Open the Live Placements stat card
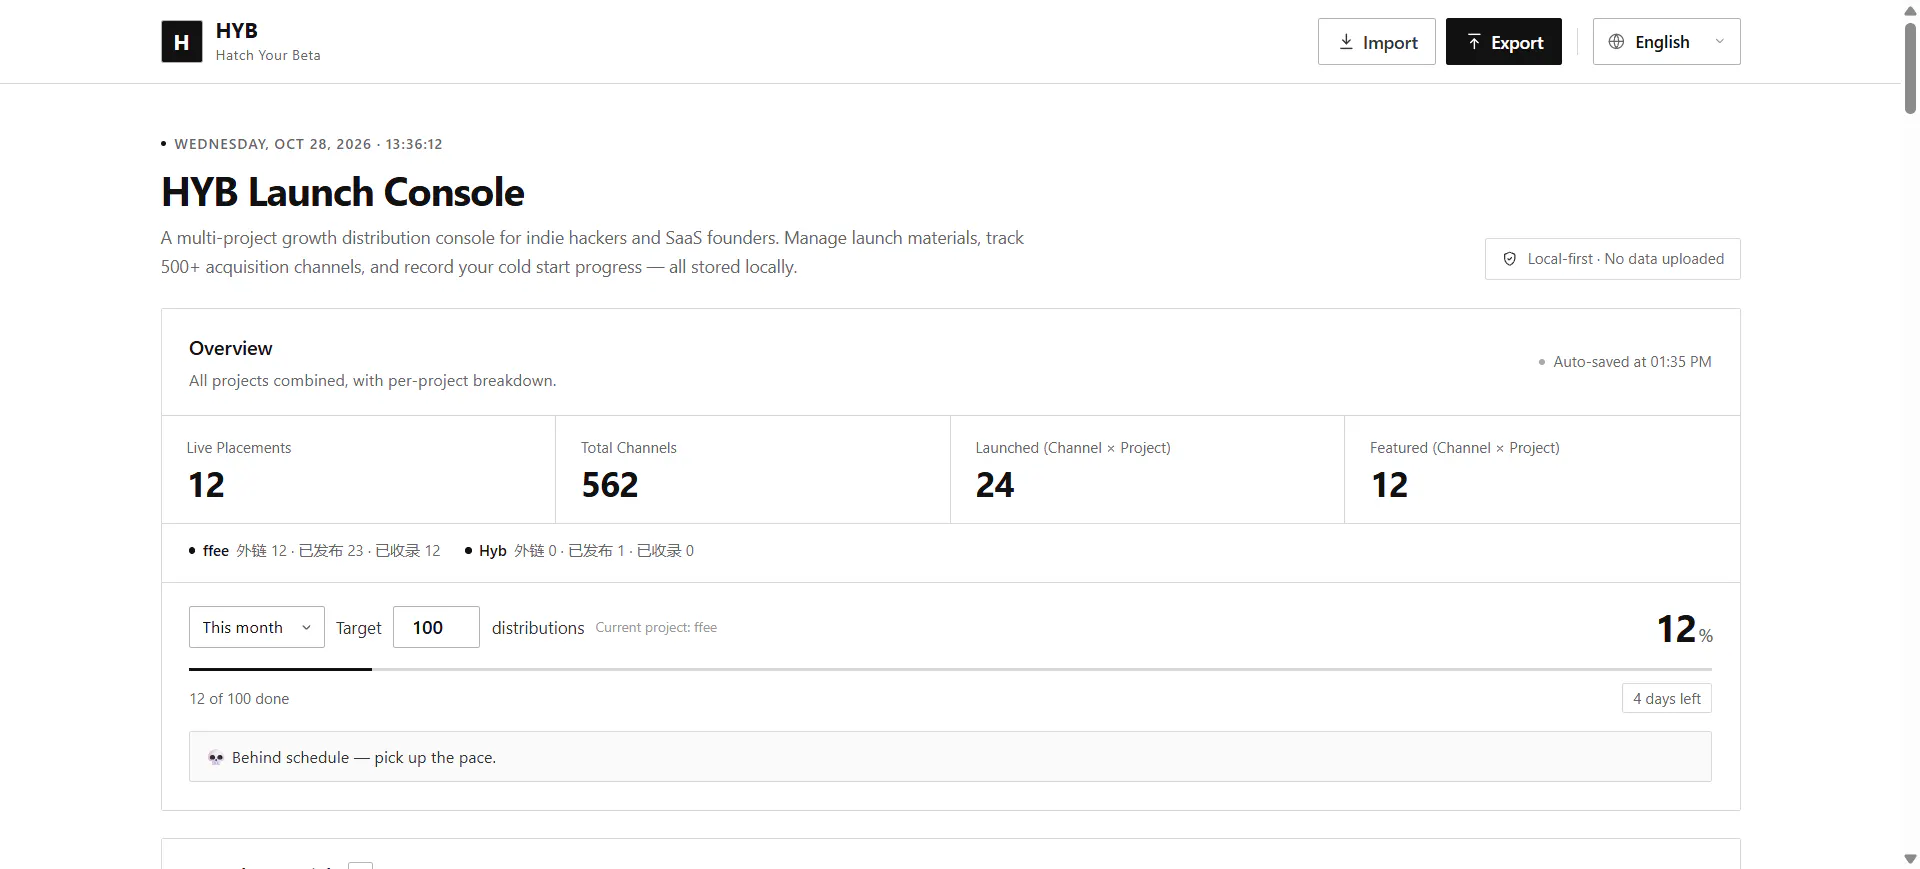 tap(359, 470)
